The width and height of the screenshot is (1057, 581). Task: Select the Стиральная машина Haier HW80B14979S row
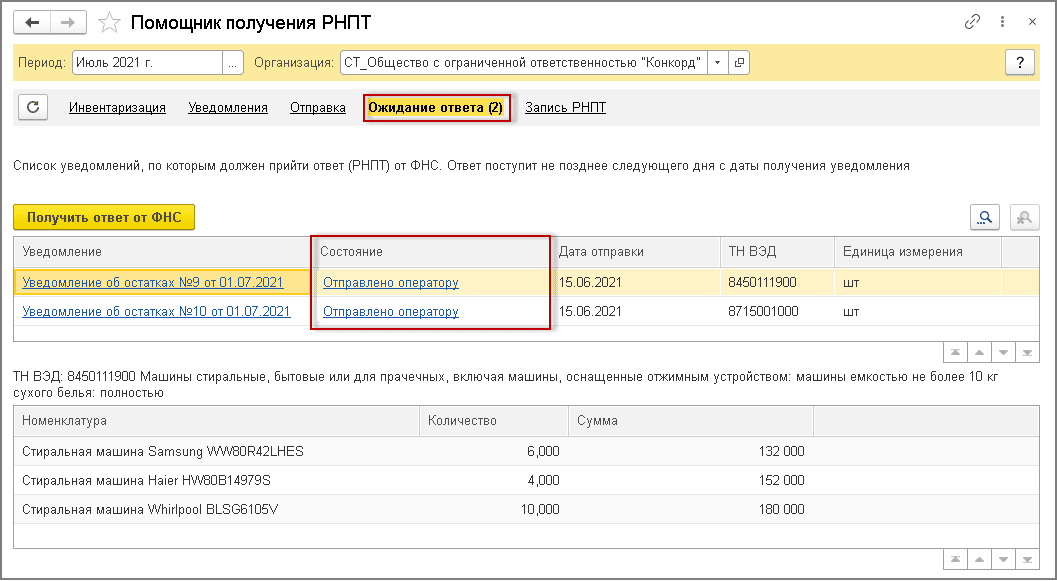coord(146,481)
